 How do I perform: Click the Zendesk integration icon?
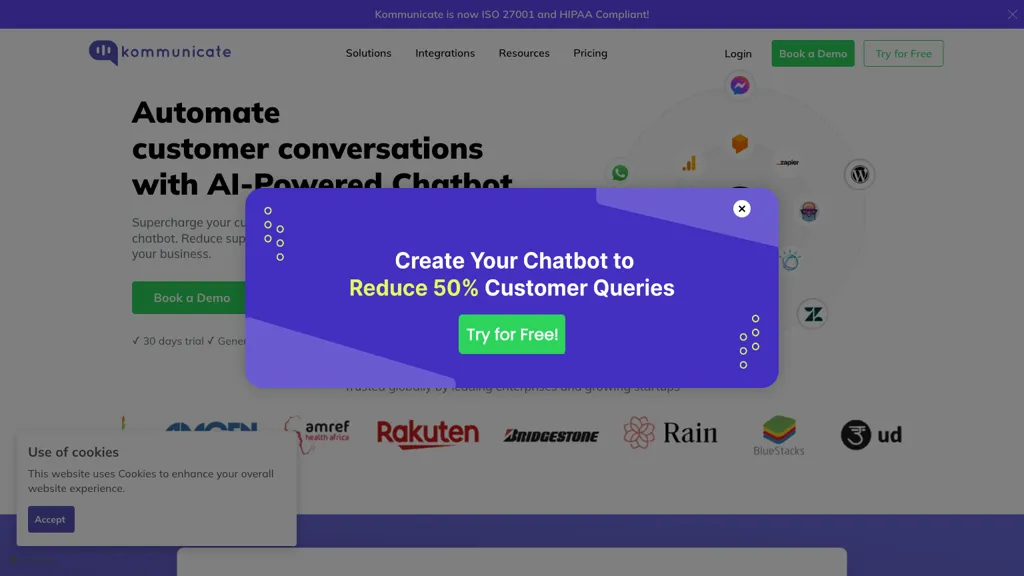click(x=812, y=314)
